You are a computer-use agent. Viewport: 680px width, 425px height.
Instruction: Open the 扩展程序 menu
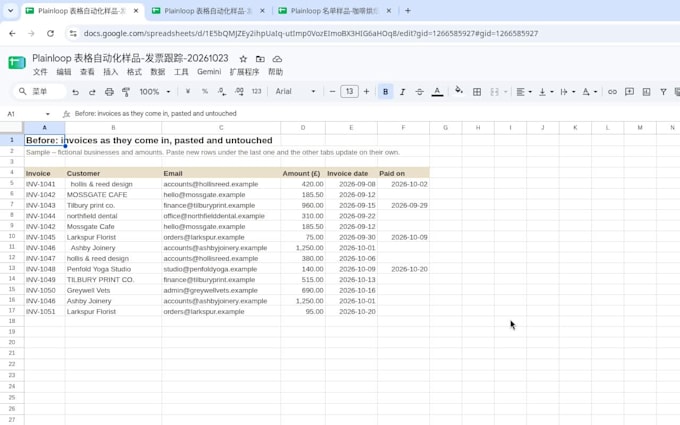245,72
